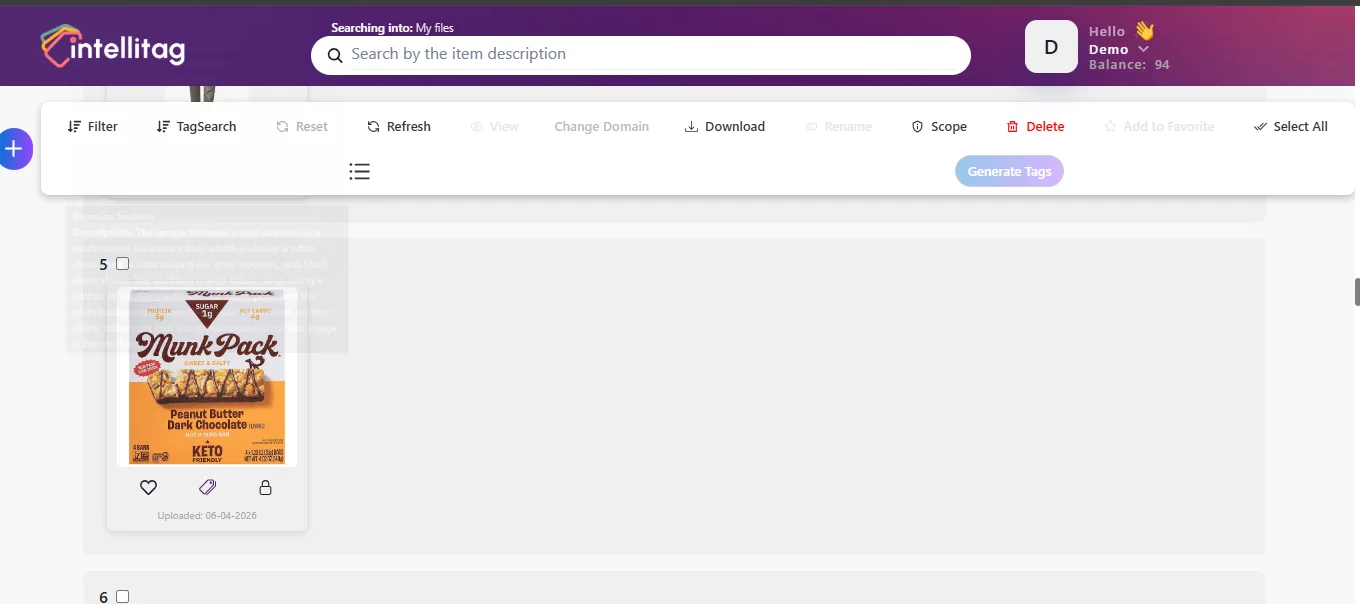The image size is (1360, 604).
Task: Click the 'Uploaded: 06-04-2026' text
Action: (207, 516)
